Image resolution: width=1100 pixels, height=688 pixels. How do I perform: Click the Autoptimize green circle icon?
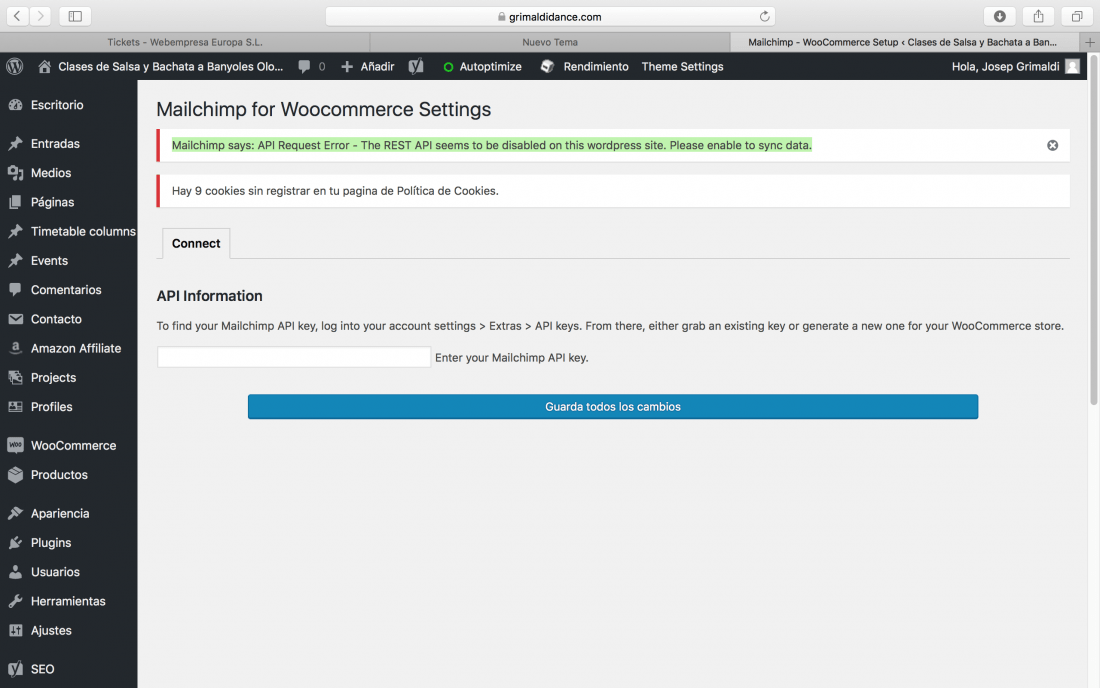click(448, 67)
